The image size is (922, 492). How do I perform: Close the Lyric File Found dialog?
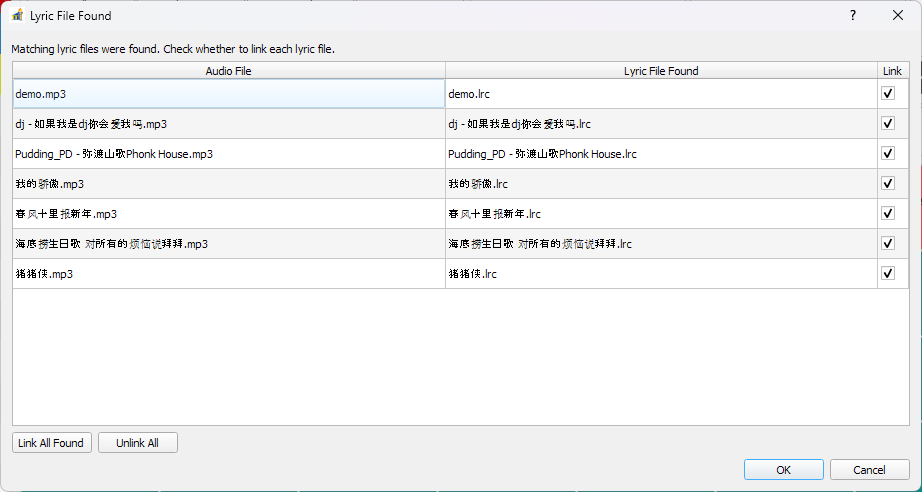(x=898, y=16)
